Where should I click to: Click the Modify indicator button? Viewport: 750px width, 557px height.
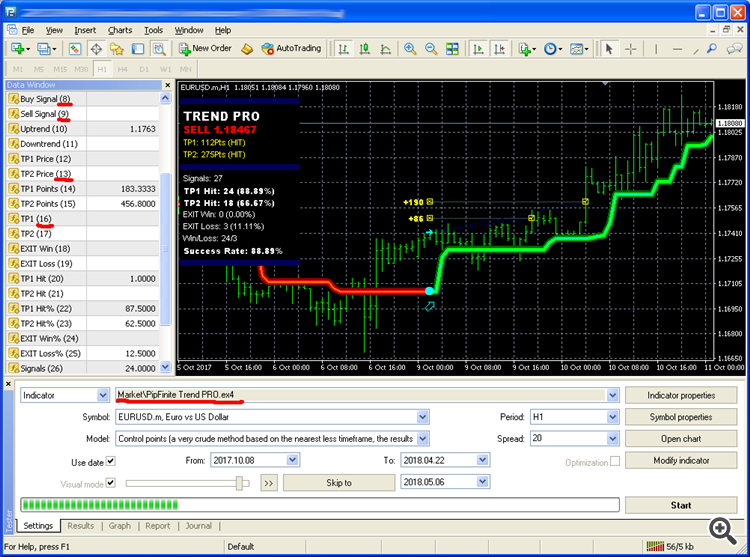(x=681, y=460)
